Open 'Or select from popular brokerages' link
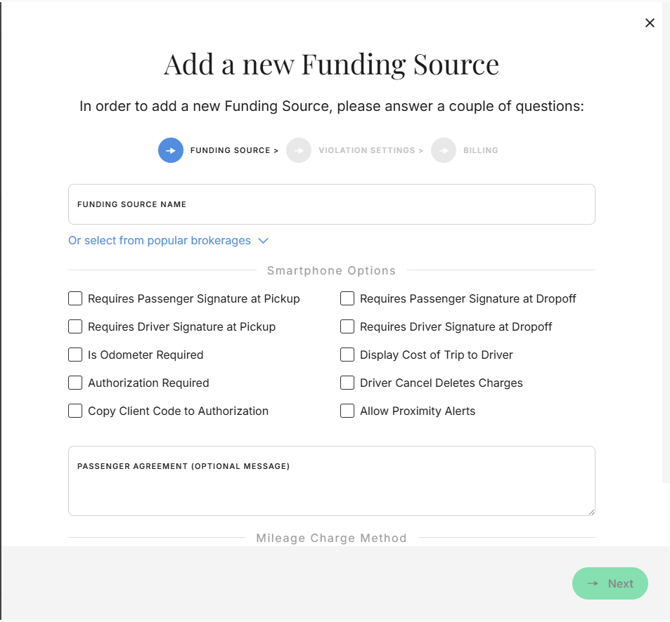 159,241
